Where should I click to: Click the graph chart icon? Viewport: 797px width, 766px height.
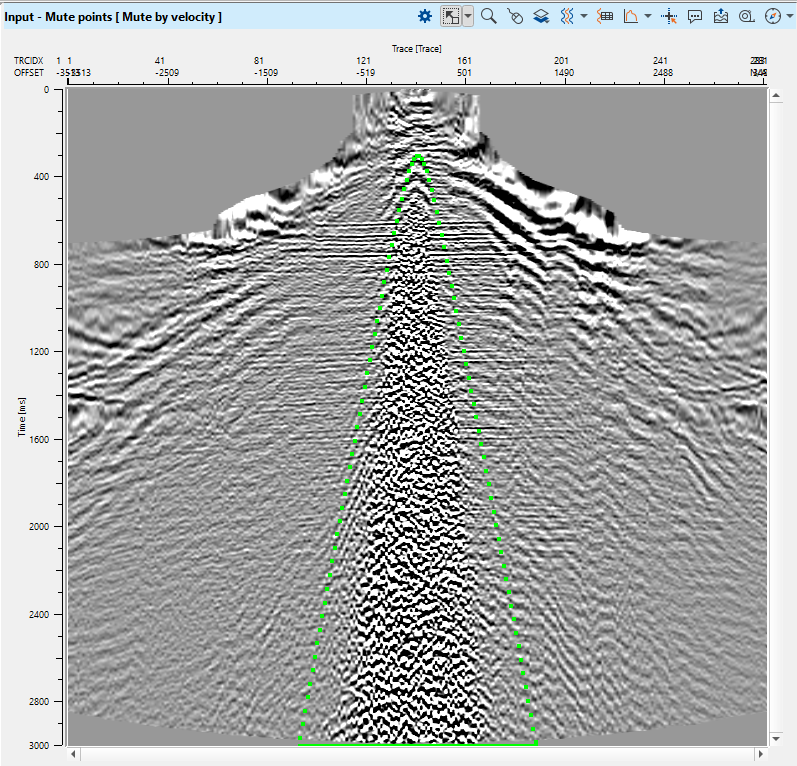631,16
